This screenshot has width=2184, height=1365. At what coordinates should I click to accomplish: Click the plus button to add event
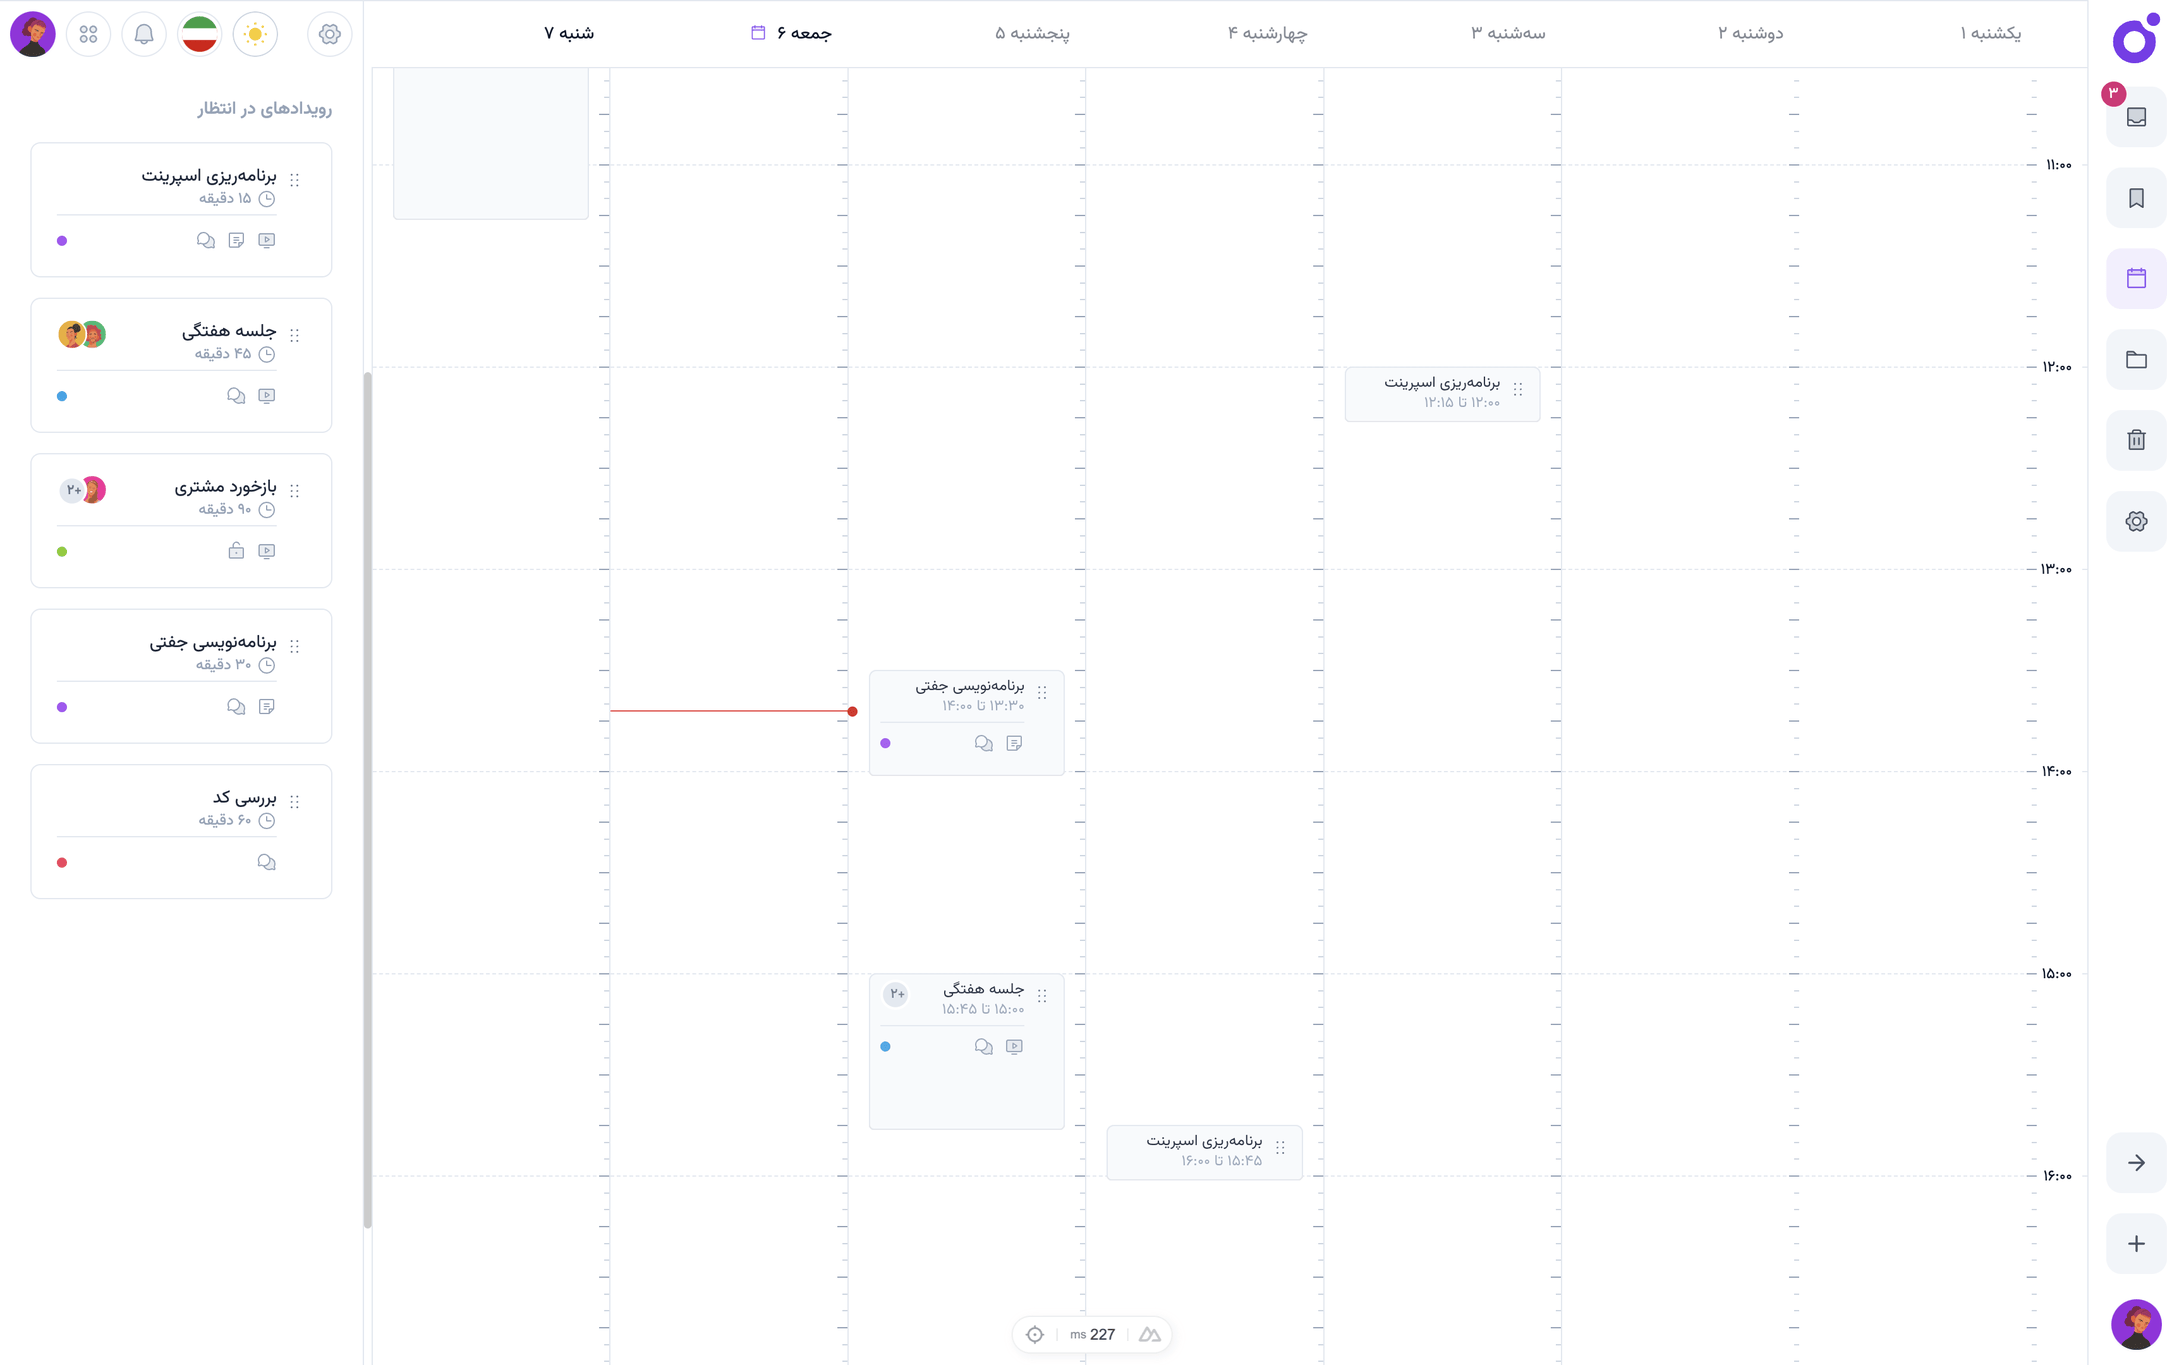[2136, 1243]
